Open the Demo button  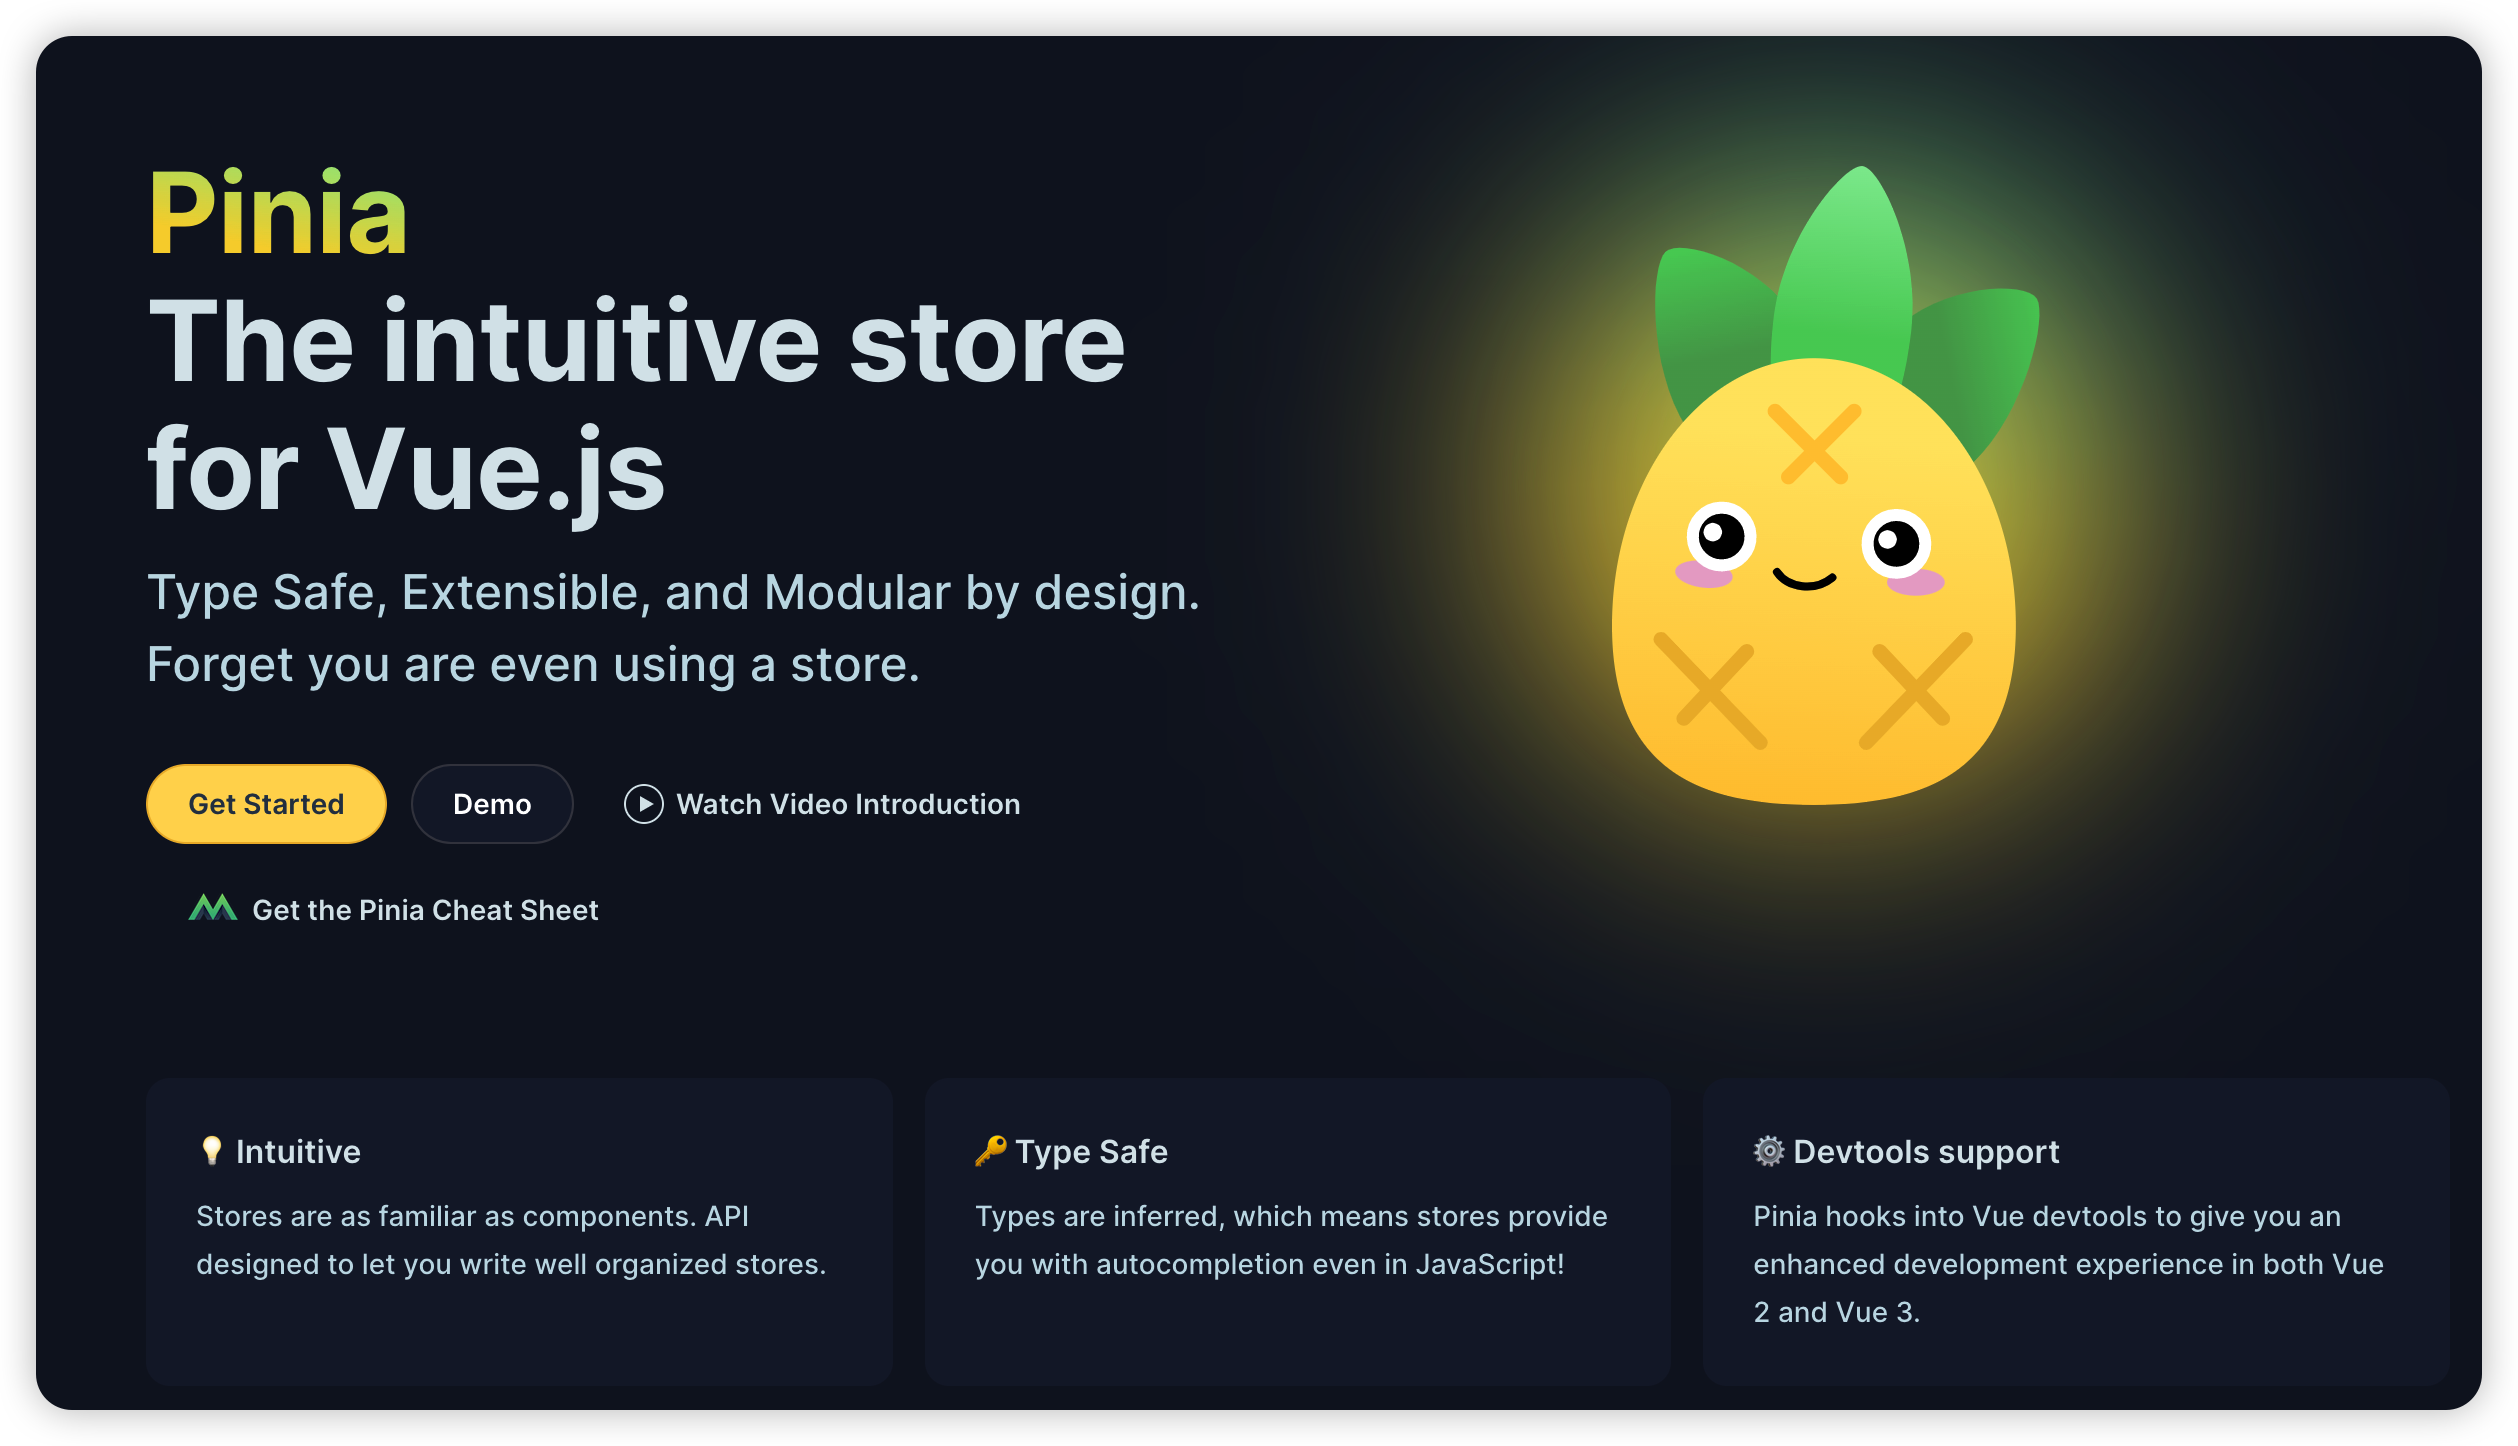pos(492,804)
